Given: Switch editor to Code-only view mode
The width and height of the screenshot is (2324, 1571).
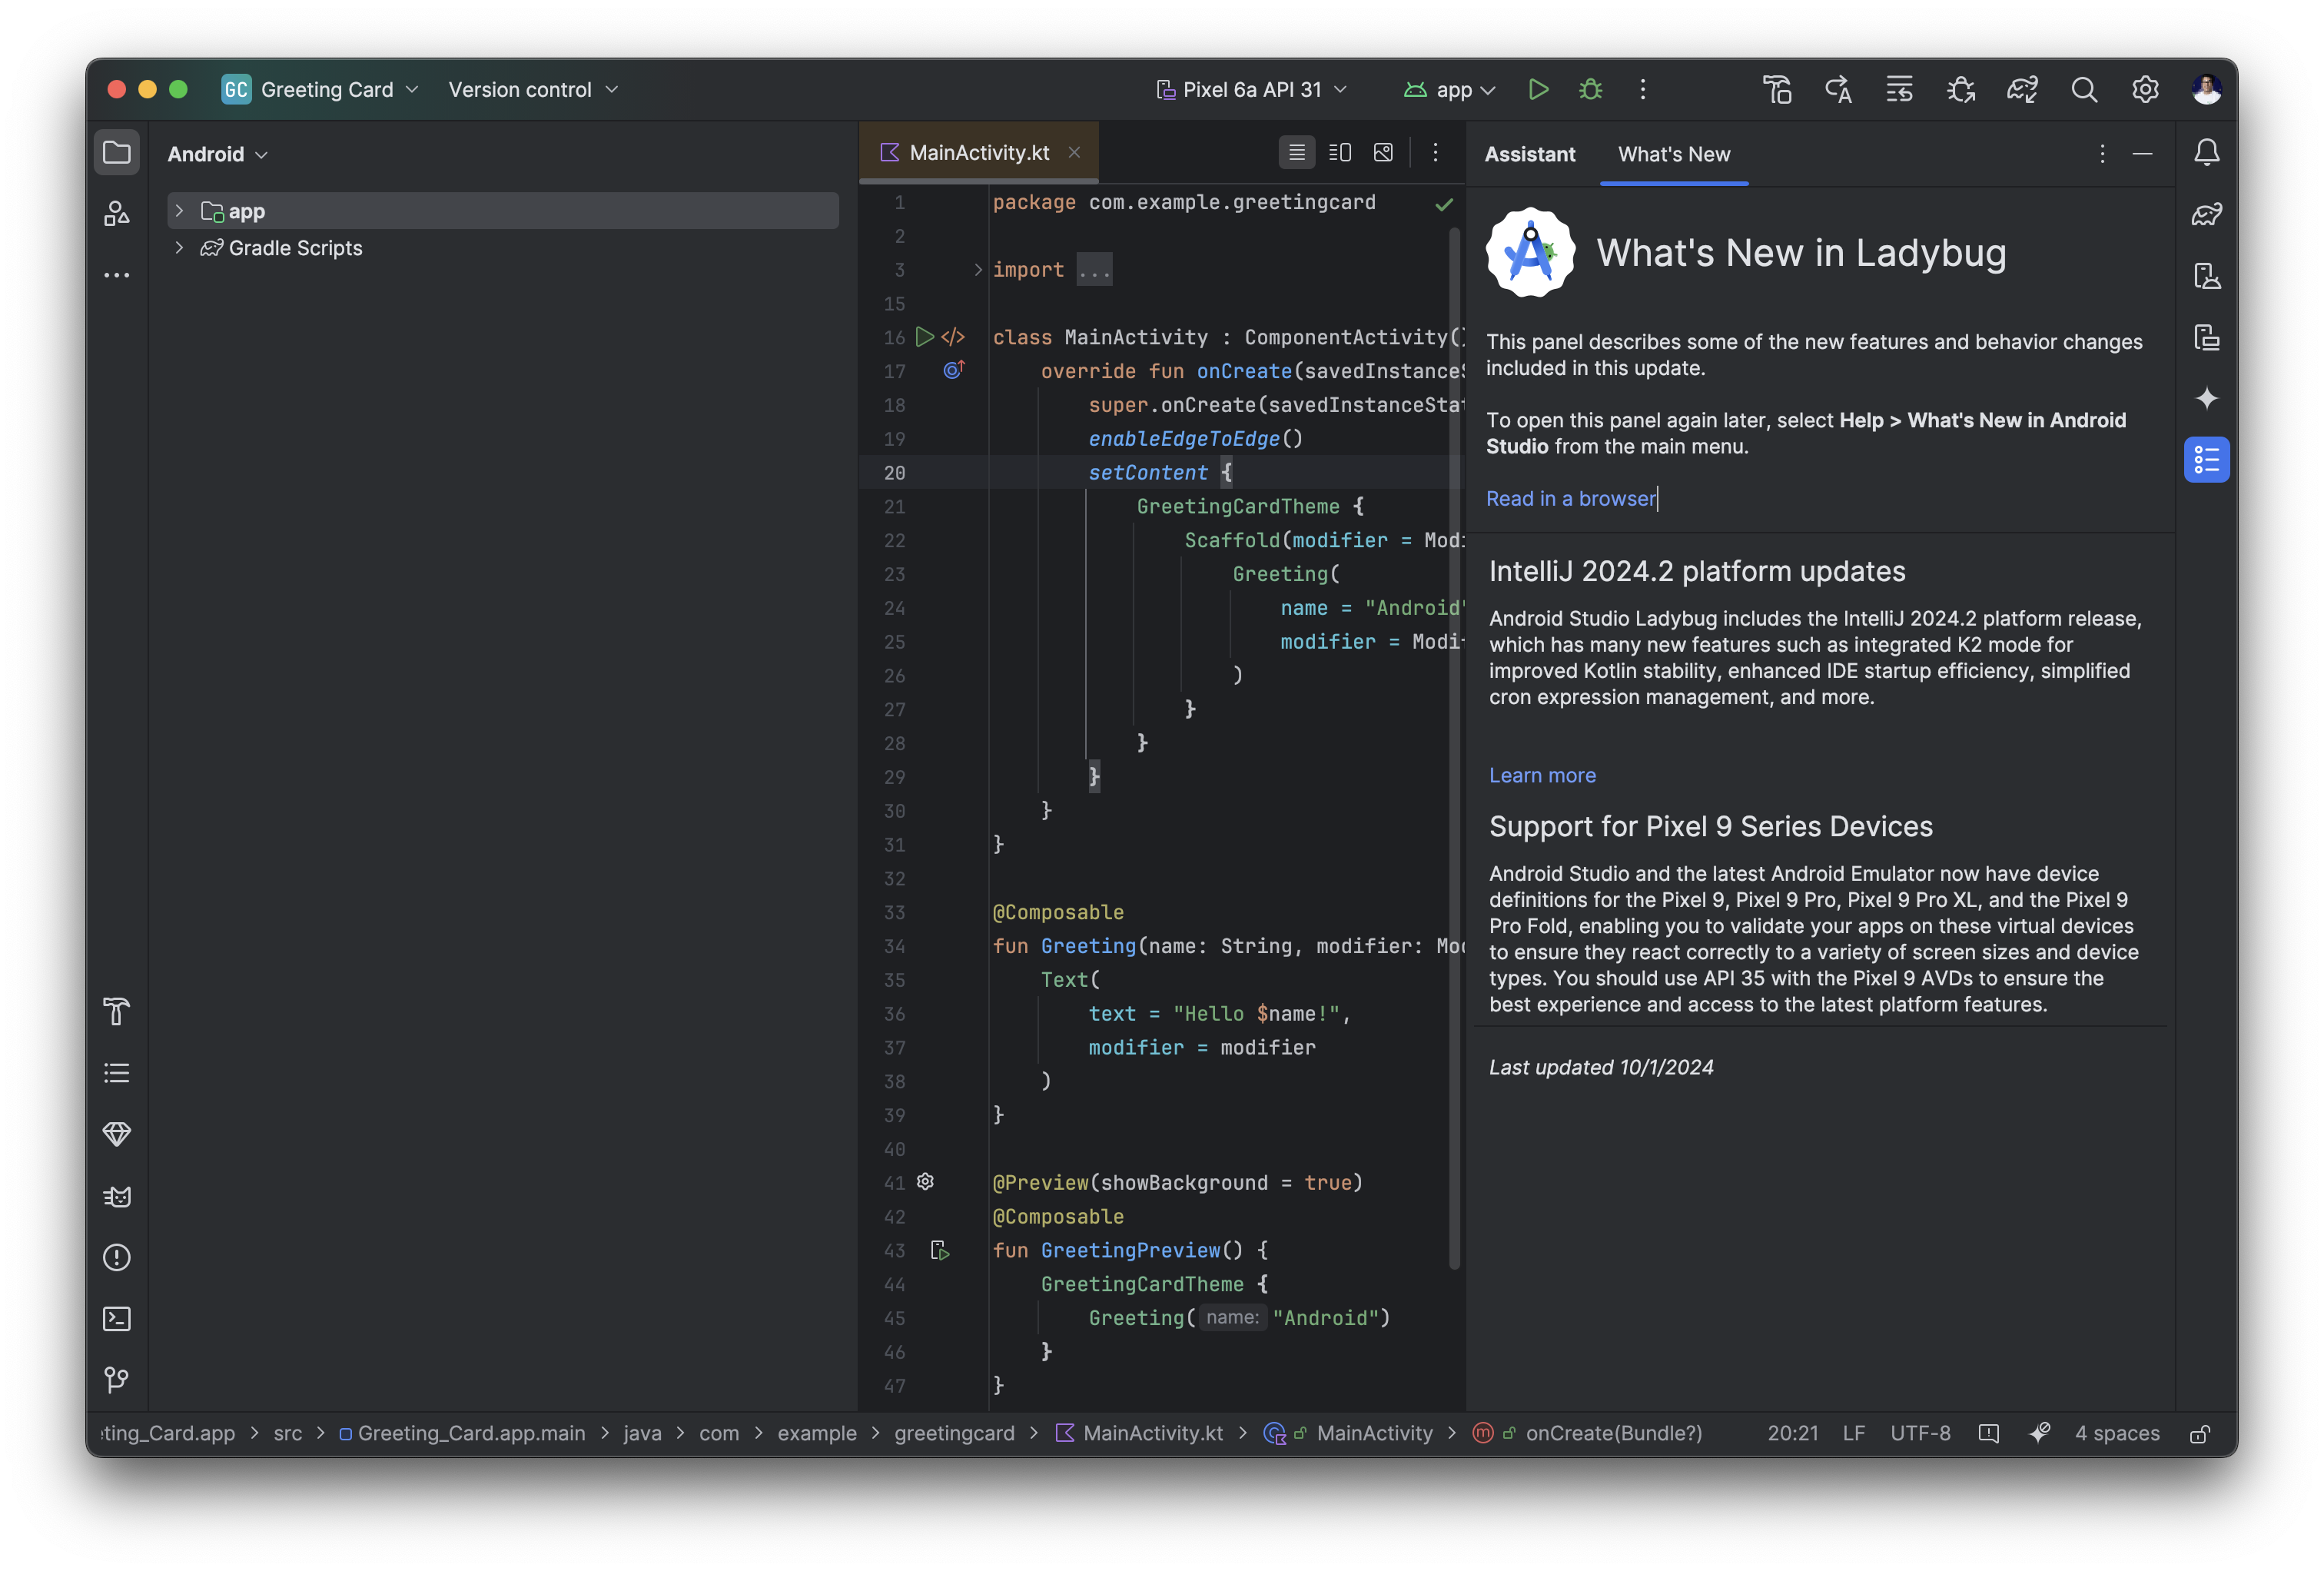Looking at the screenshot, I should [x=1297, y=153].
